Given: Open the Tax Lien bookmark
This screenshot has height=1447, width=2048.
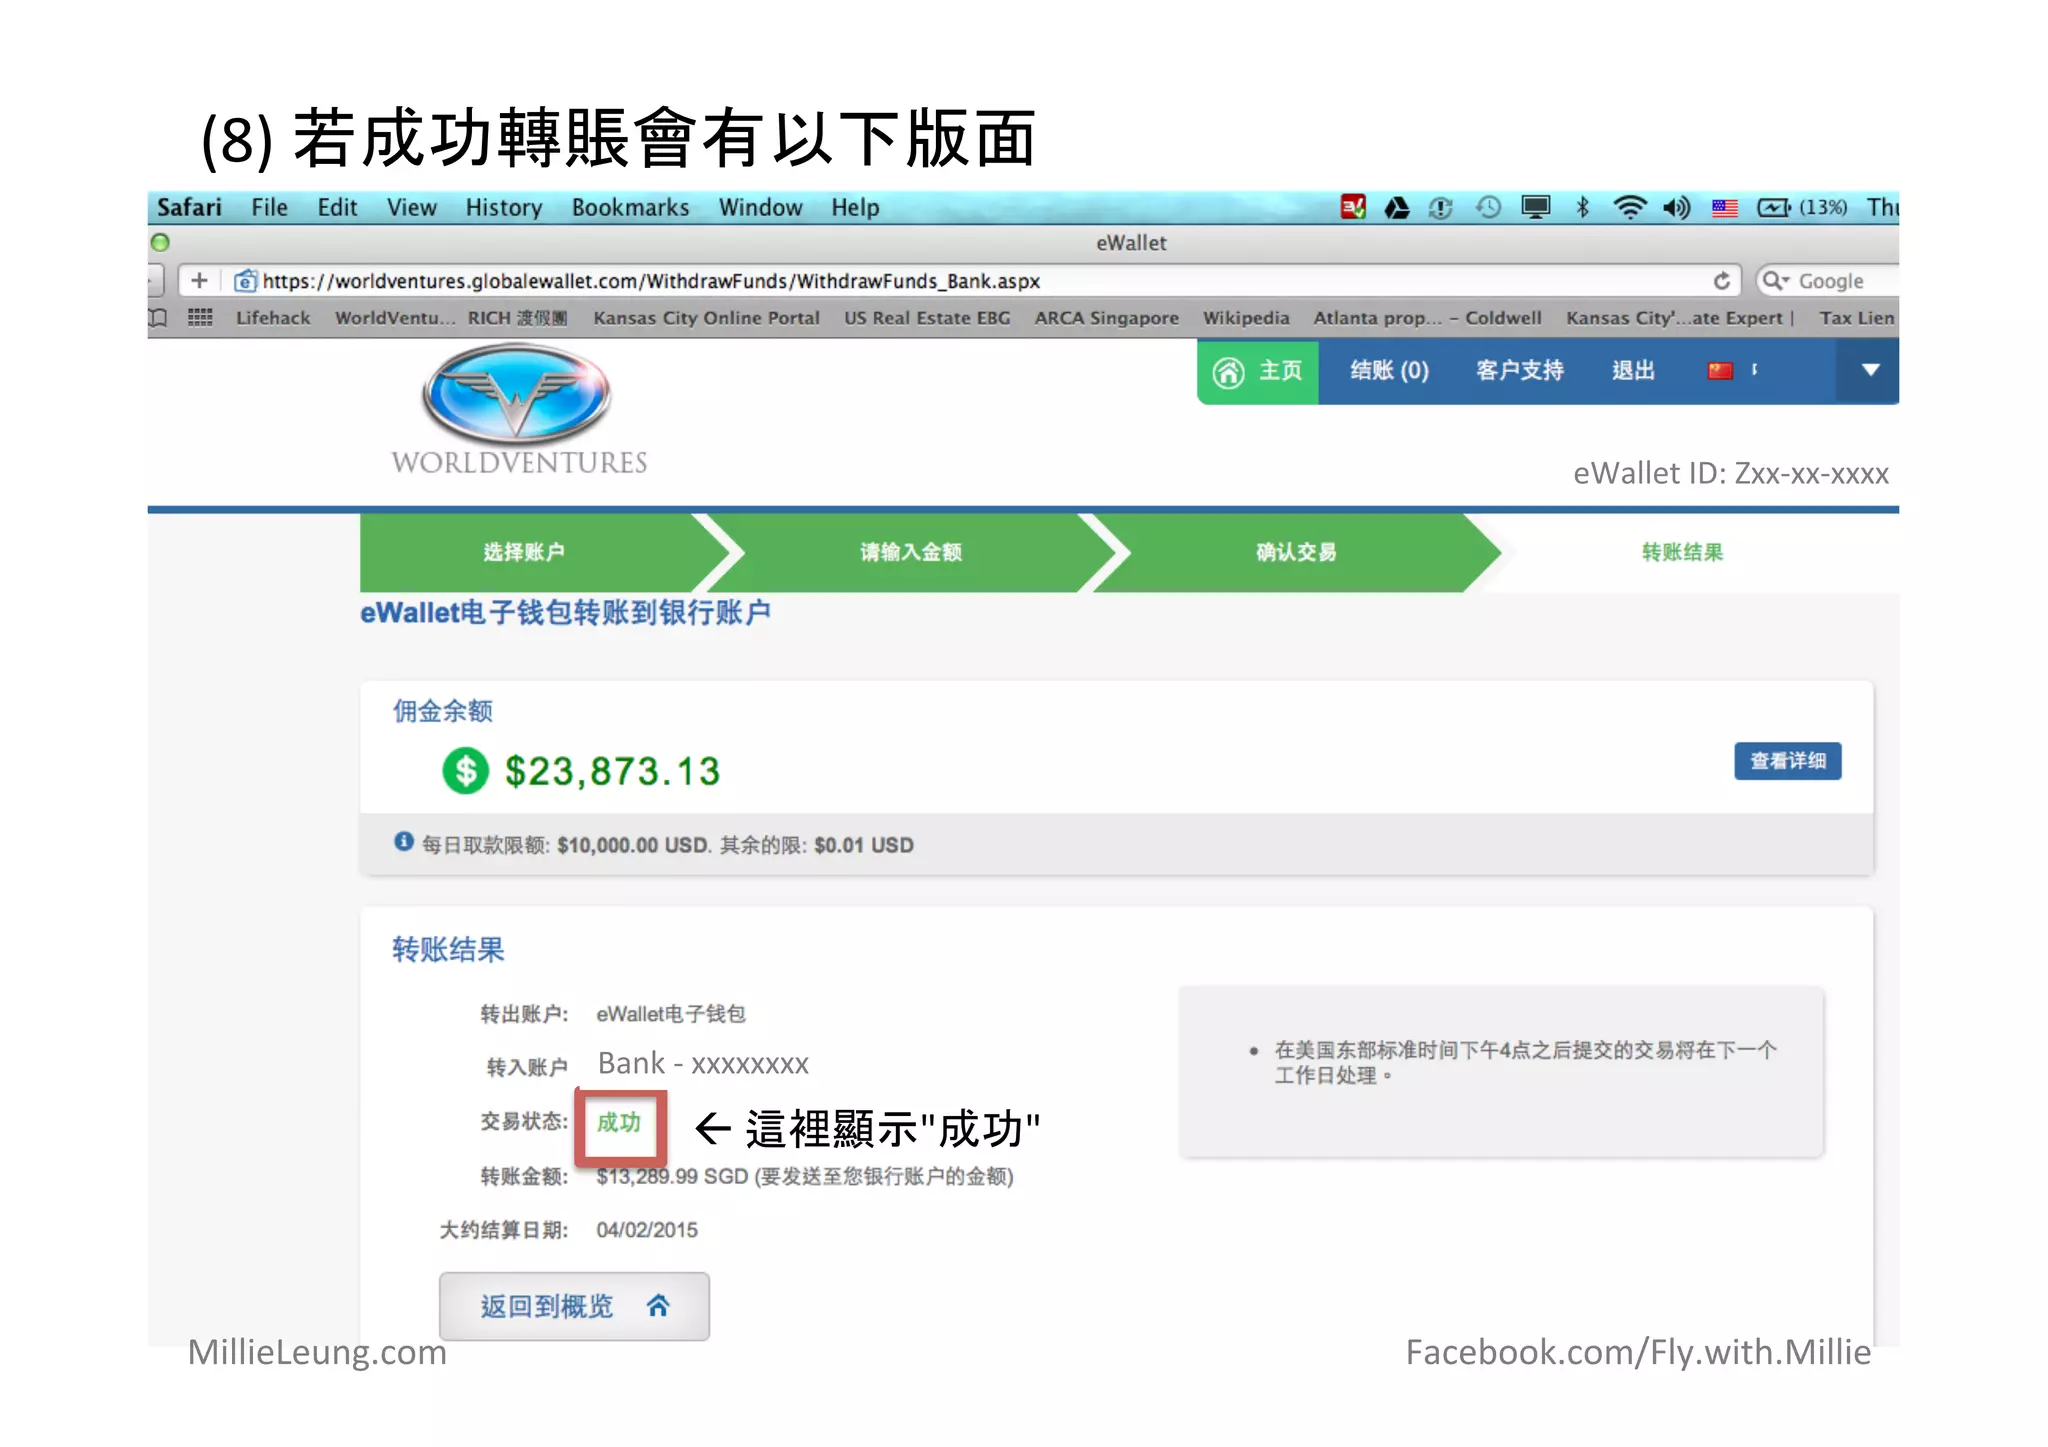Looking at the screenshot, I should point(1856,318).
